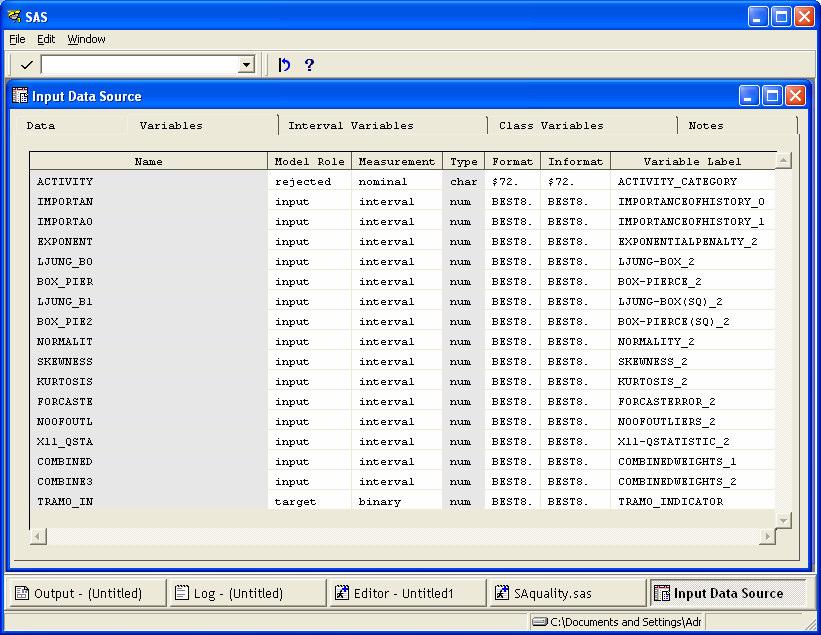
Task: Select the LJUNG_B1 variable name
Action: point(65,302)
